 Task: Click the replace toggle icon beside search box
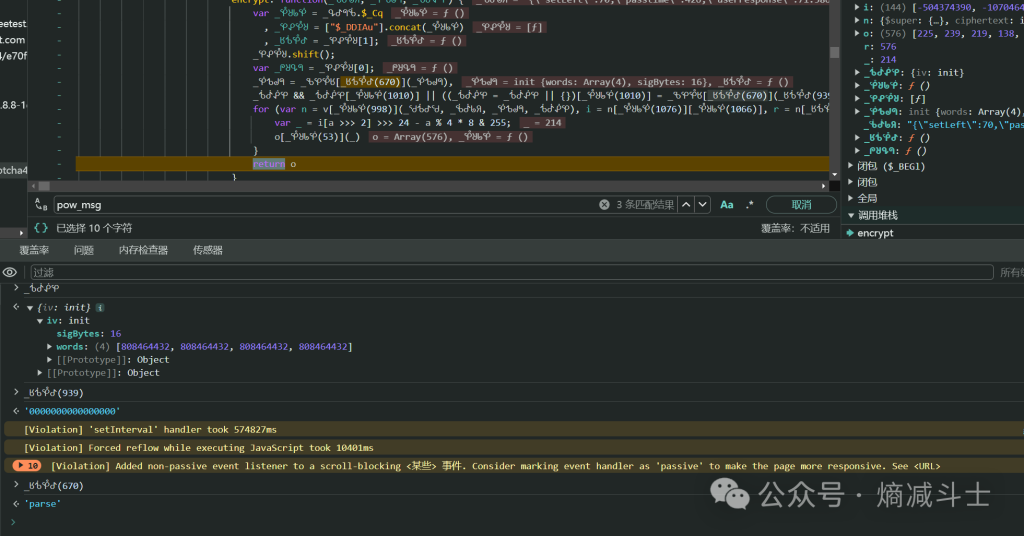pos(41,205)
